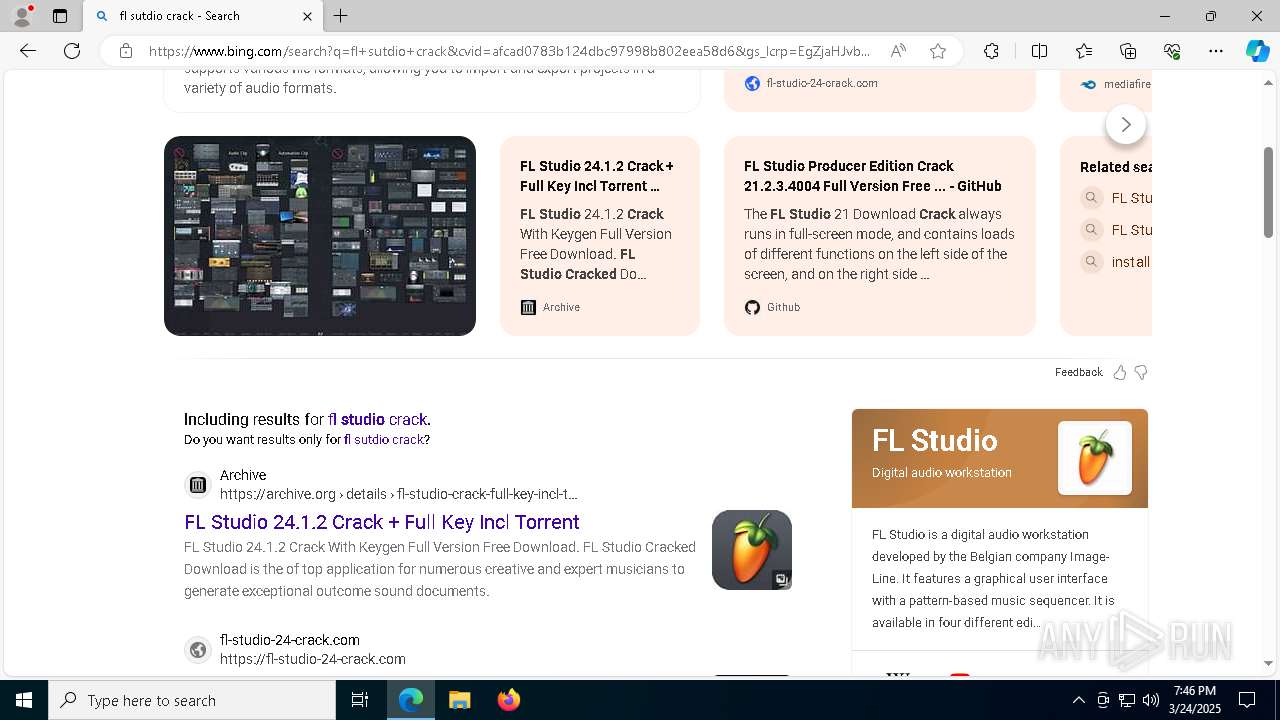Open a new tab
This screenshot has width=1280, height=720.
(x=340, y=16)
